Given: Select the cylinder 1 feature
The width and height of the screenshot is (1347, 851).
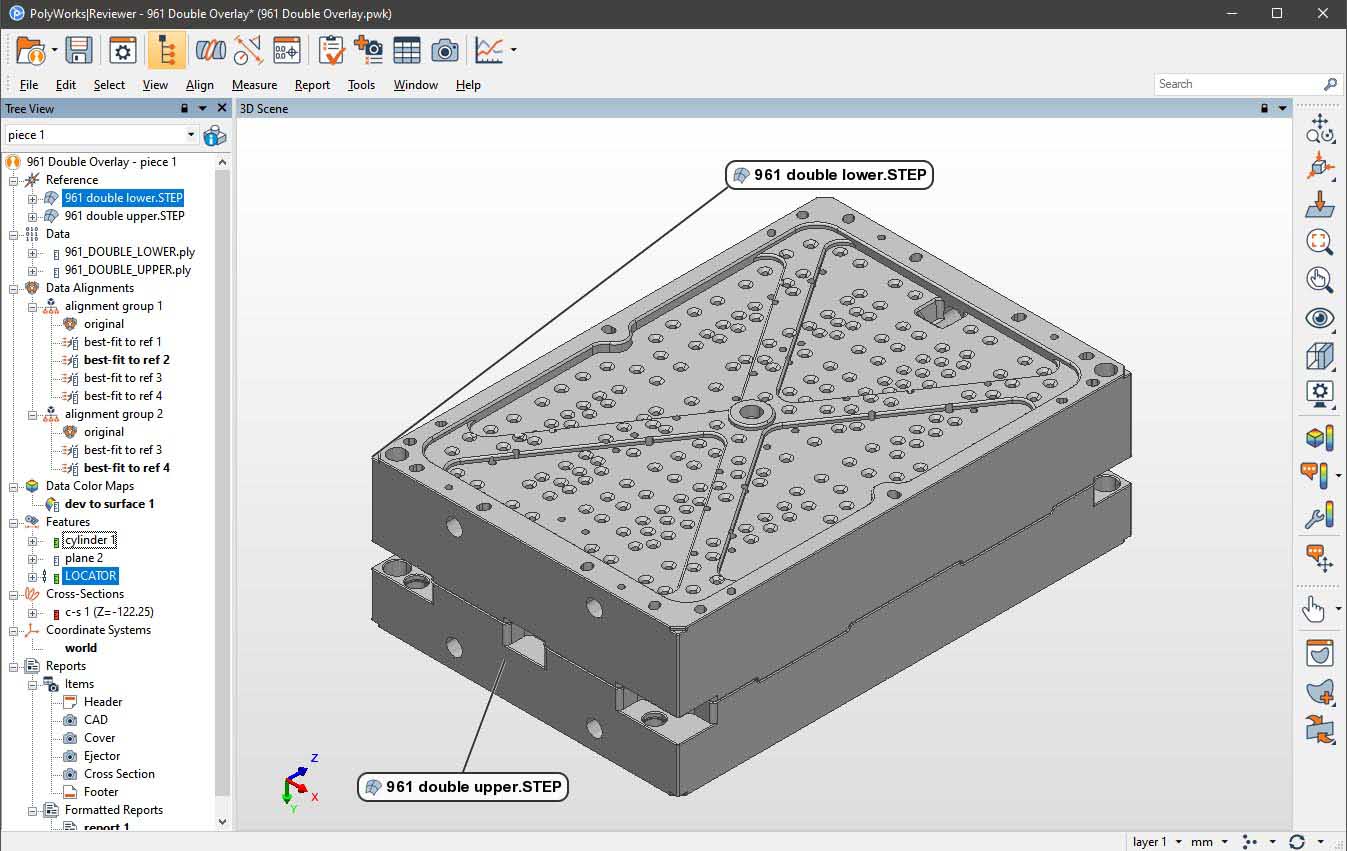Looking at the screenshot, I should click(90, 540).
